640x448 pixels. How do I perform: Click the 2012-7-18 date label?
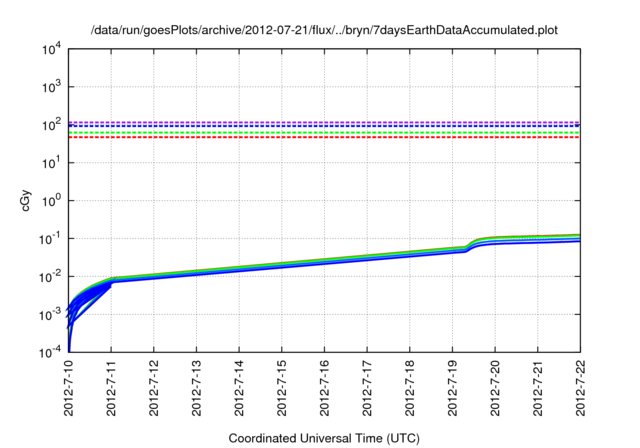point(410,388)
